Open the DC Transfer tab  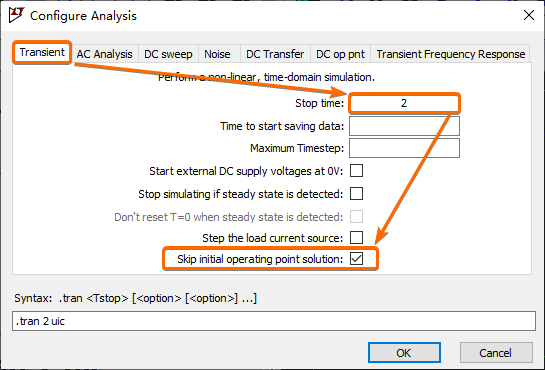[275, 54]
